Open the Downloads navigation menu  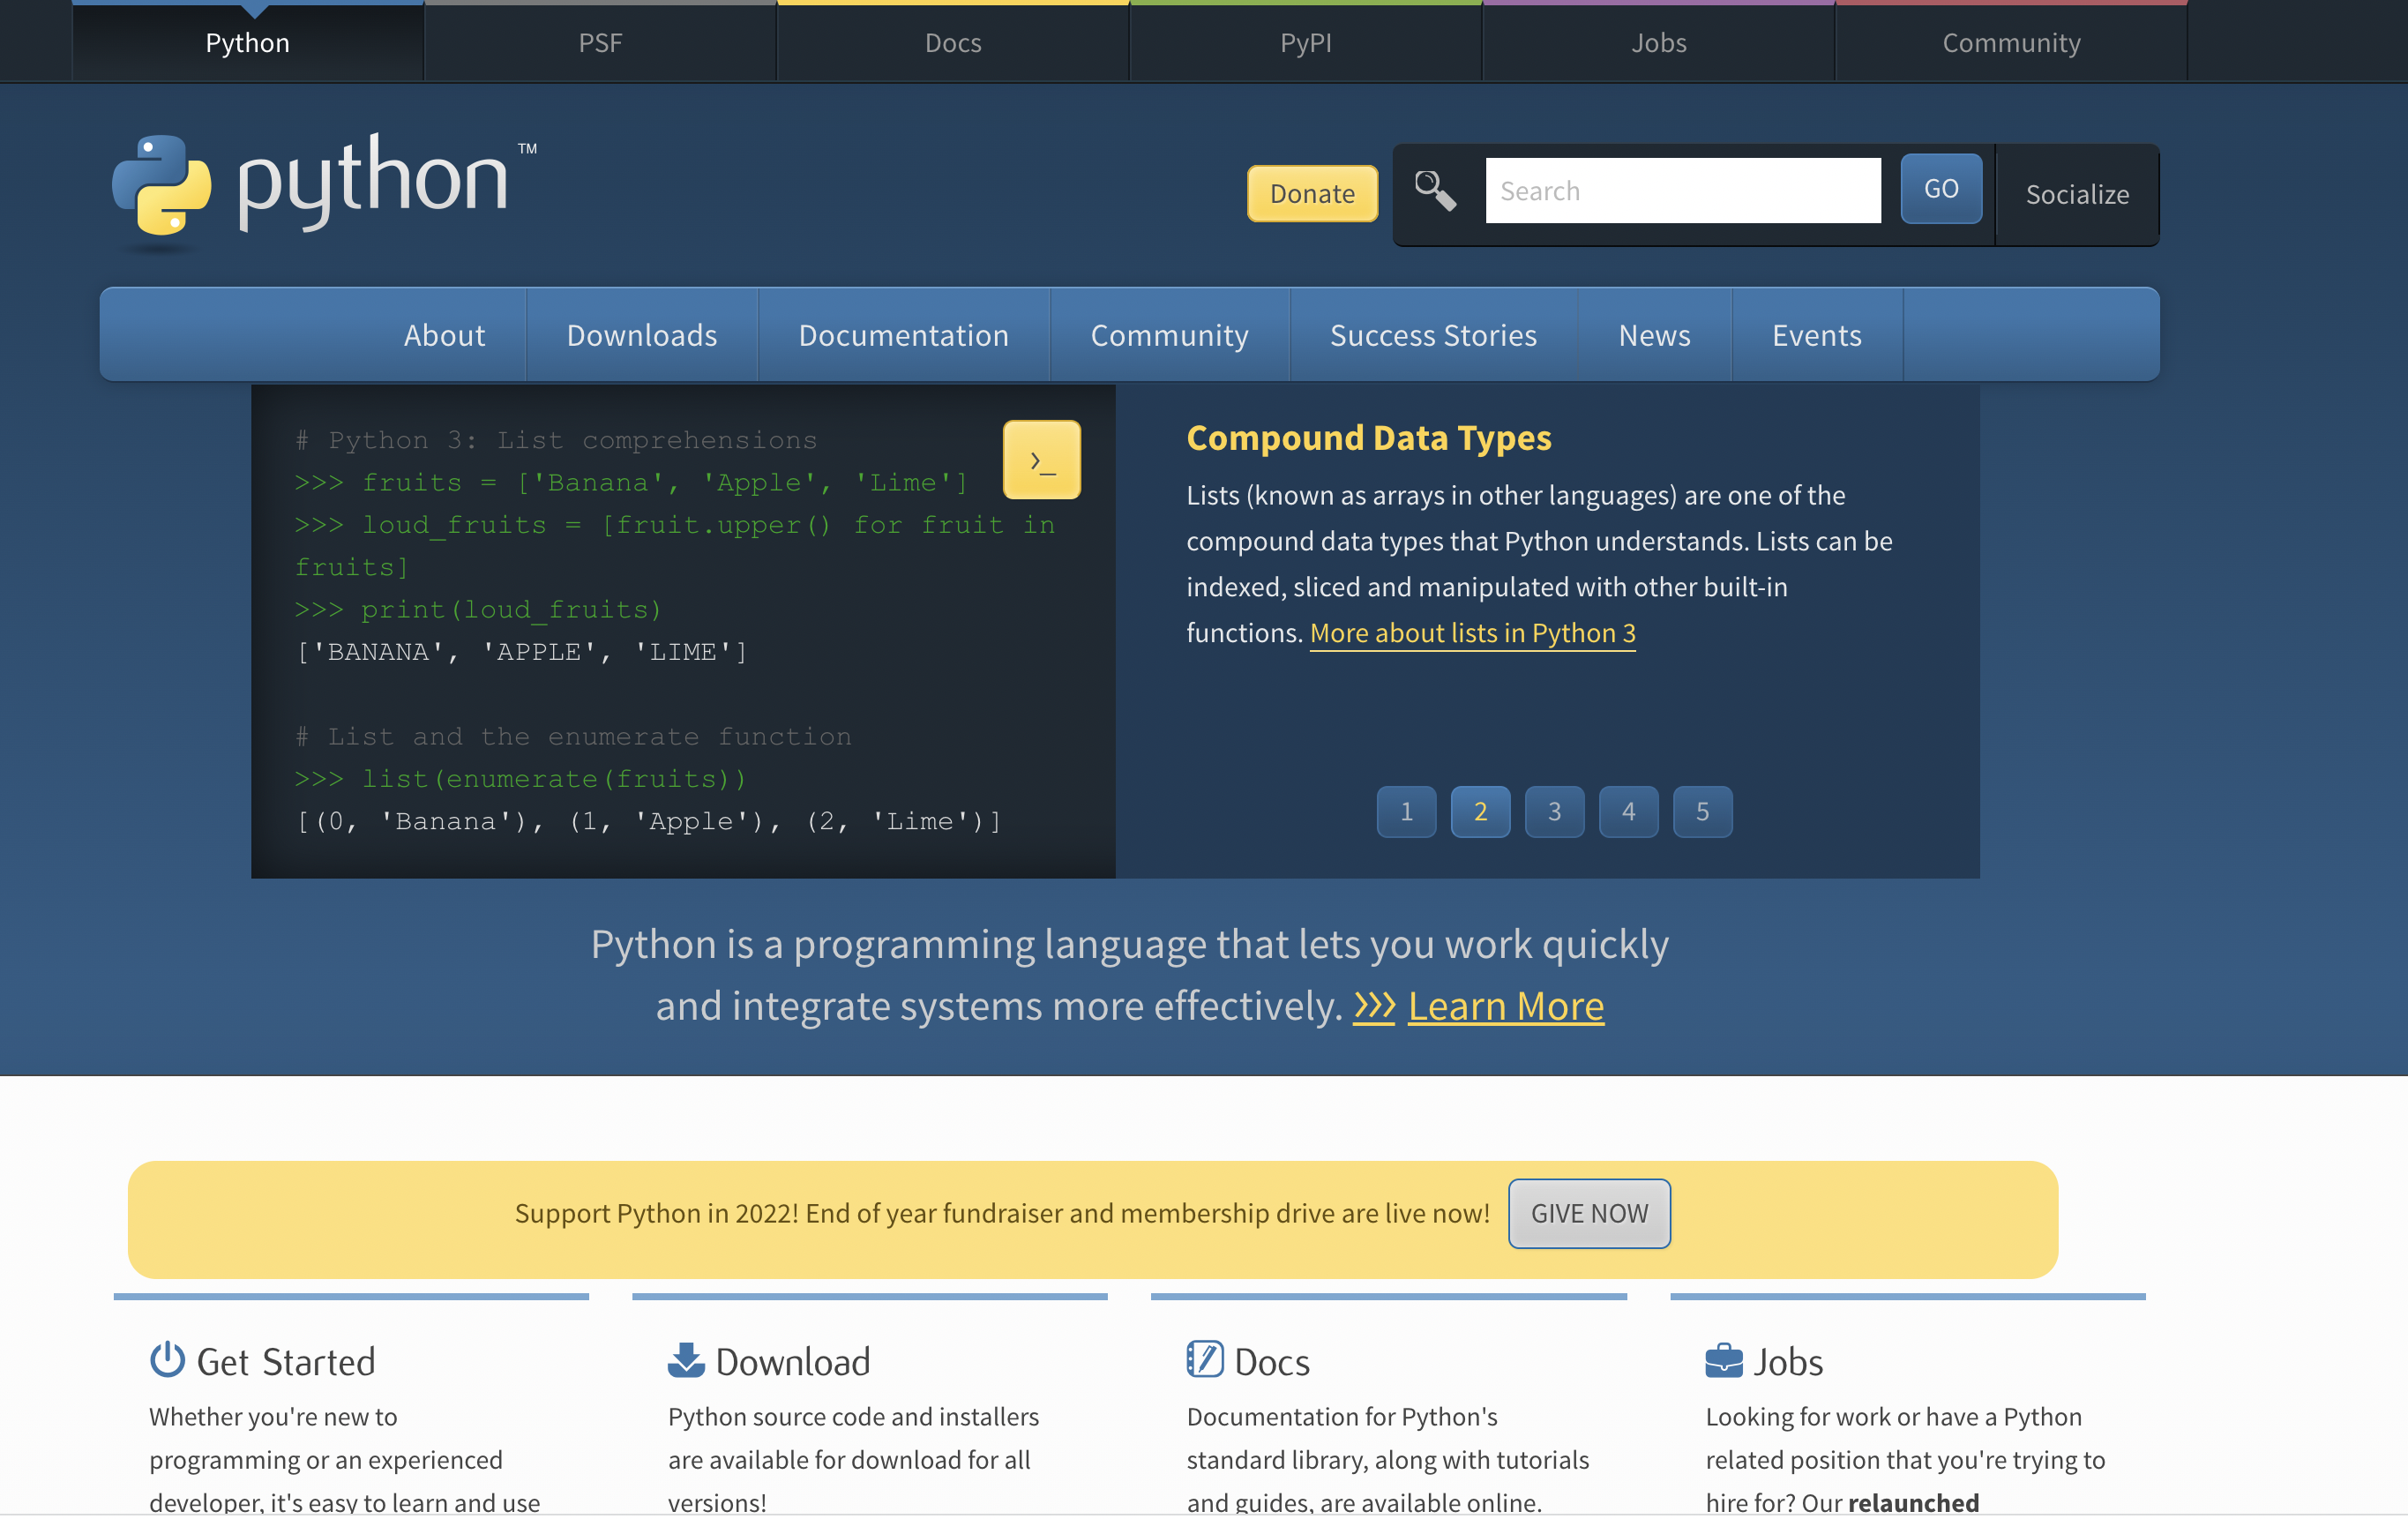click(x=641, y=335)
